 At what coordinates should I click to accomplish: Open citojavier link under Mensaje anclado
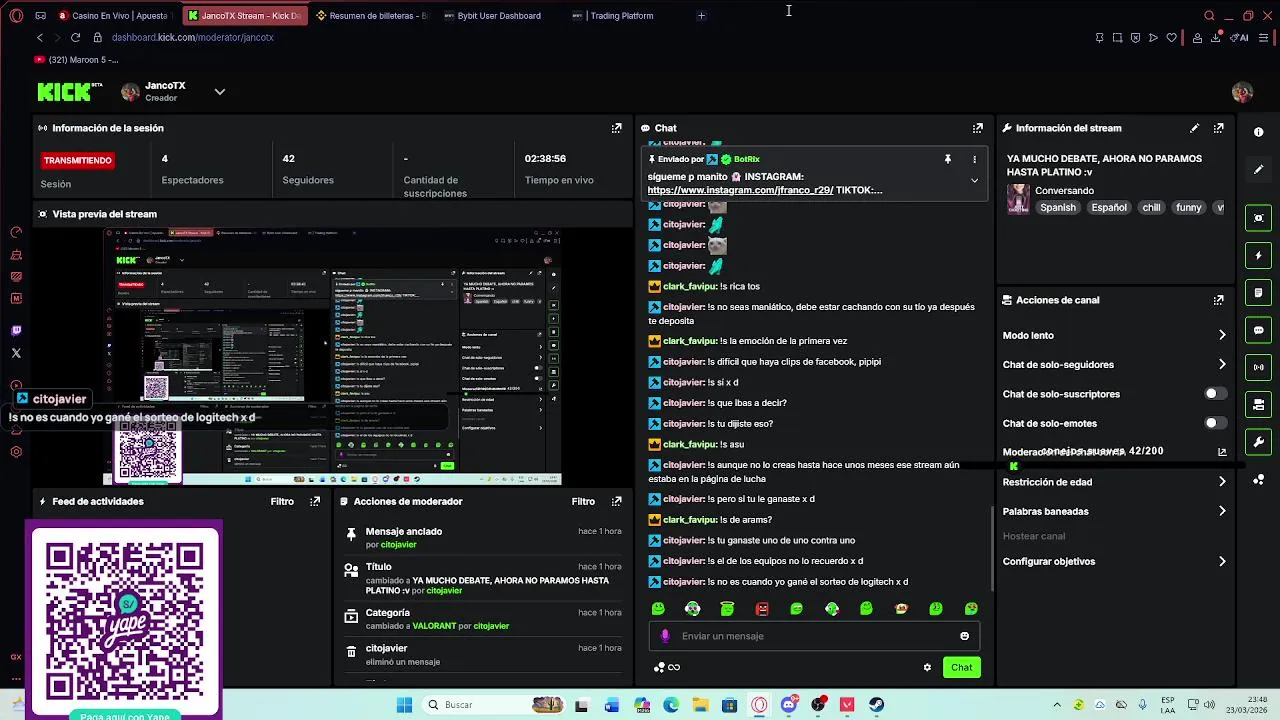(398, 545)
